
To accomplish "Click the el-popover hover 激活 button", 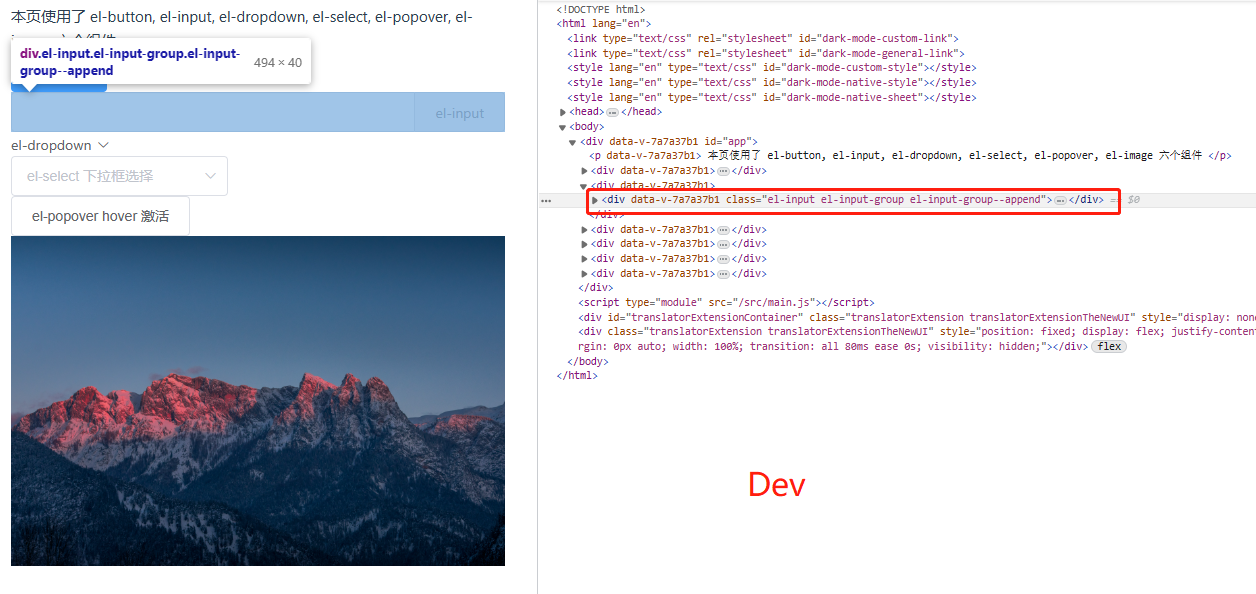I will pos(100,216).
